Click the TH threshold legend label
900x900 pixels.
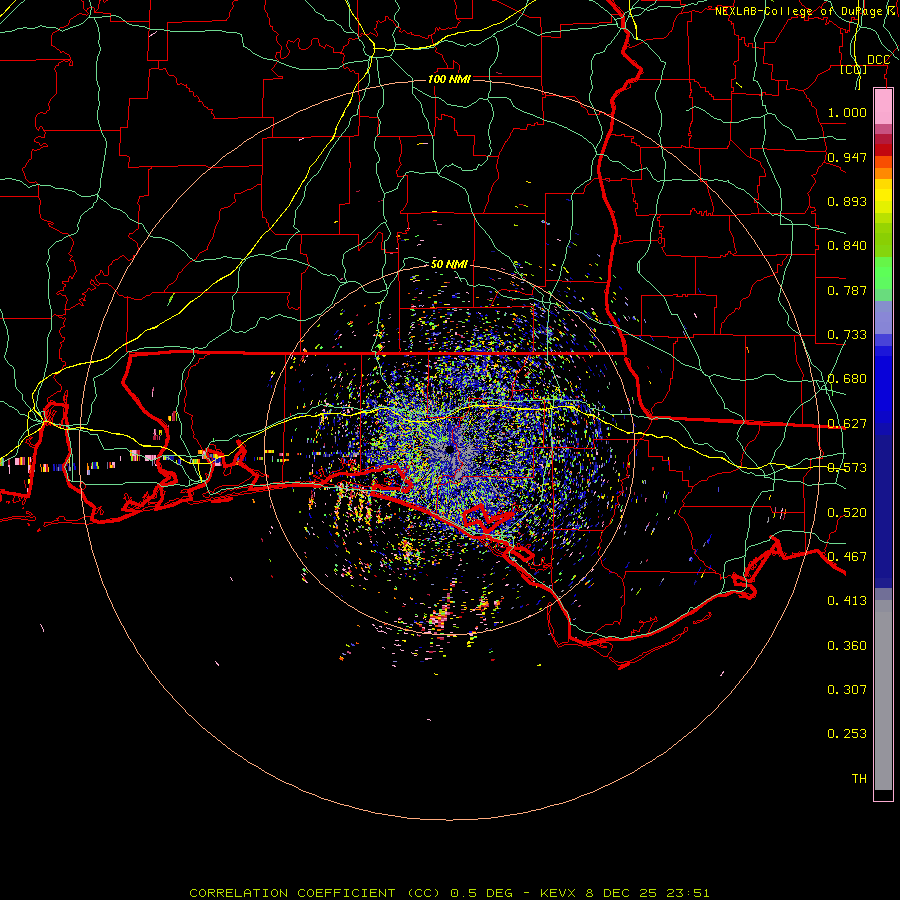859,779
